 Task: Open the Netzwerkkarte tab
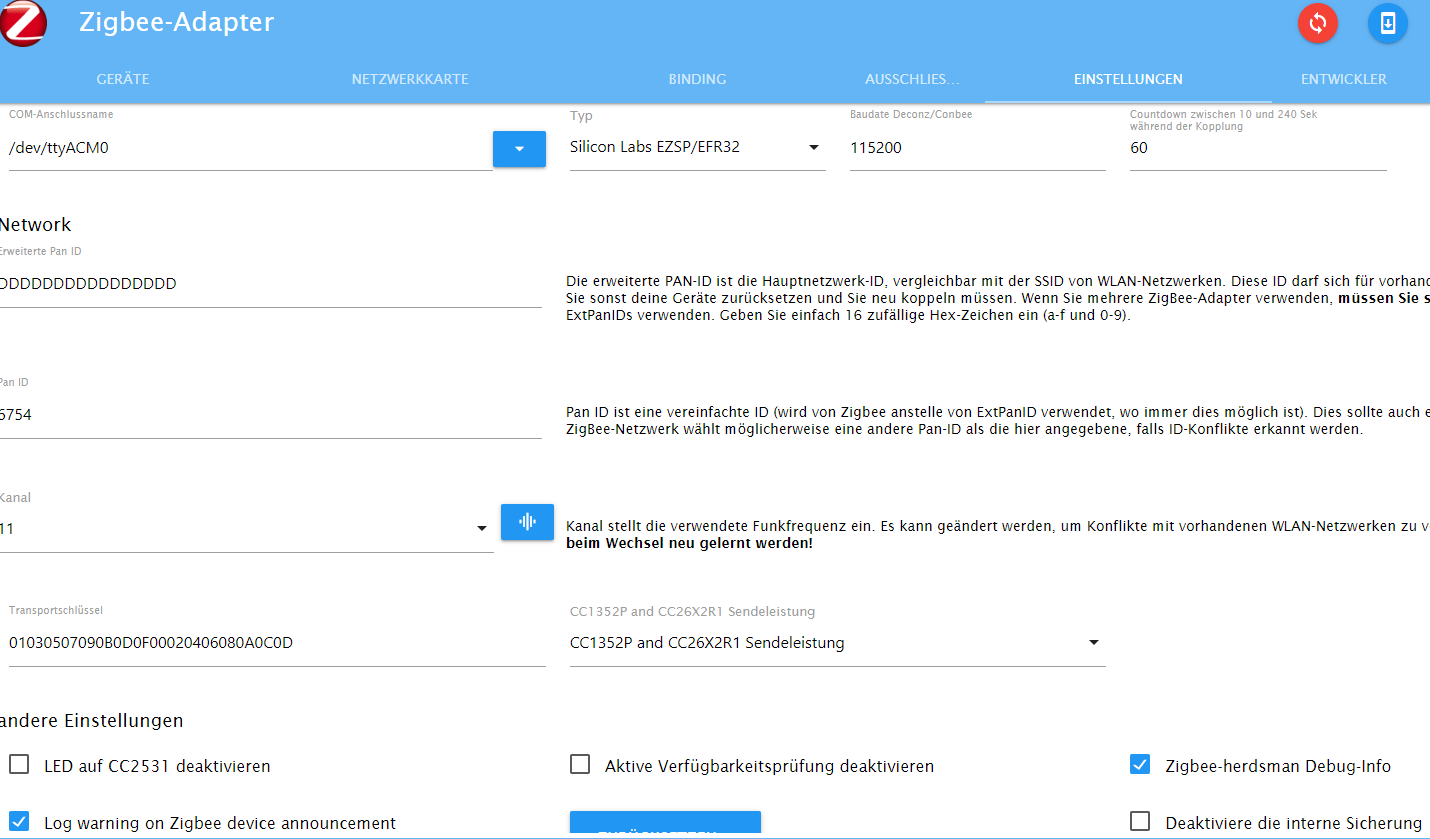point(410,79)
